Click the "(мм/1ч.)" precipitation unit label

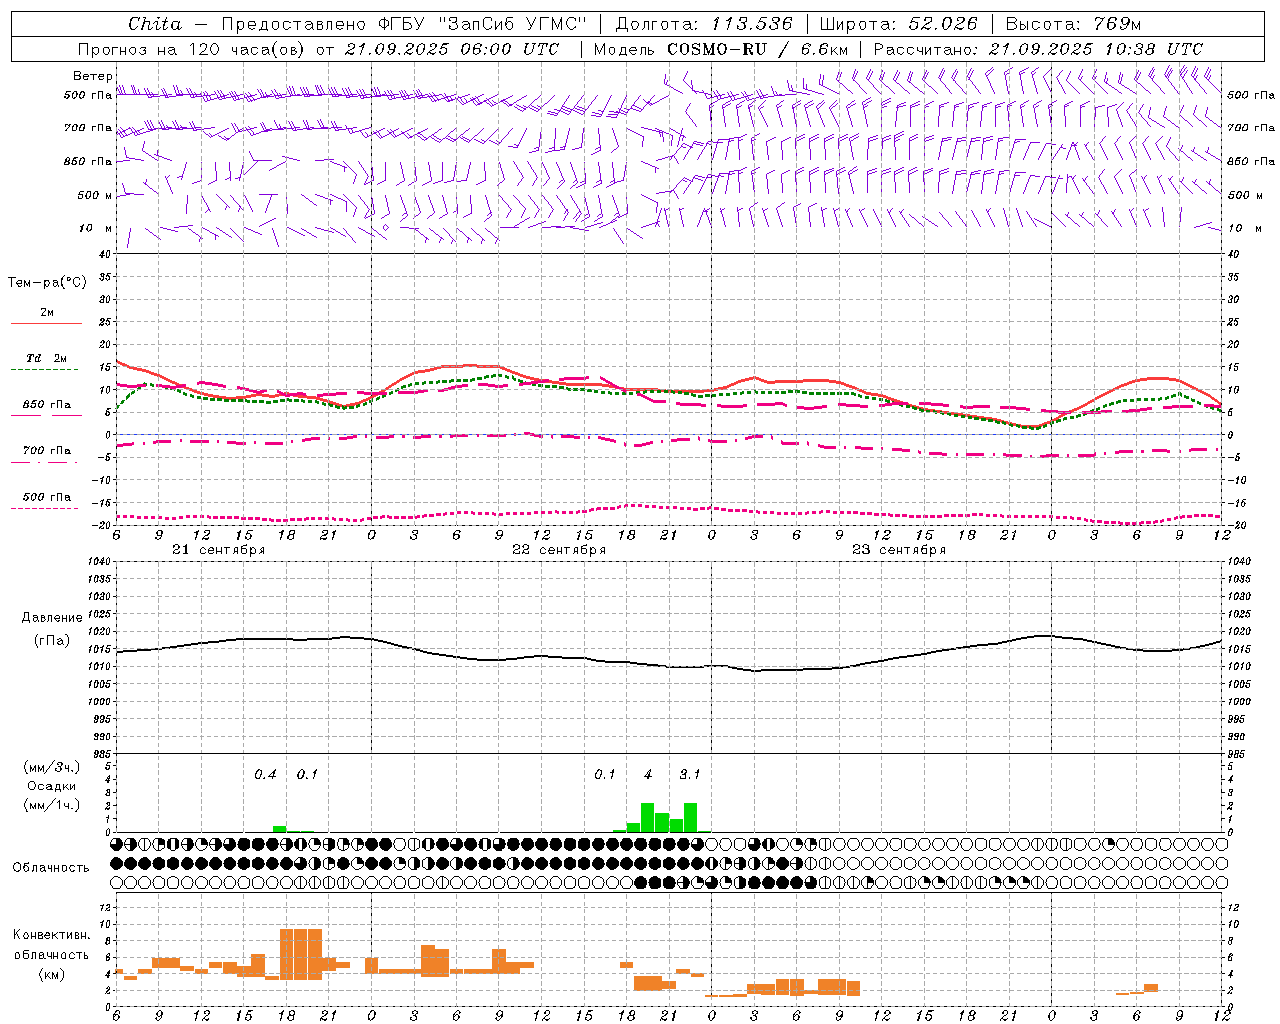coord(51,805)
